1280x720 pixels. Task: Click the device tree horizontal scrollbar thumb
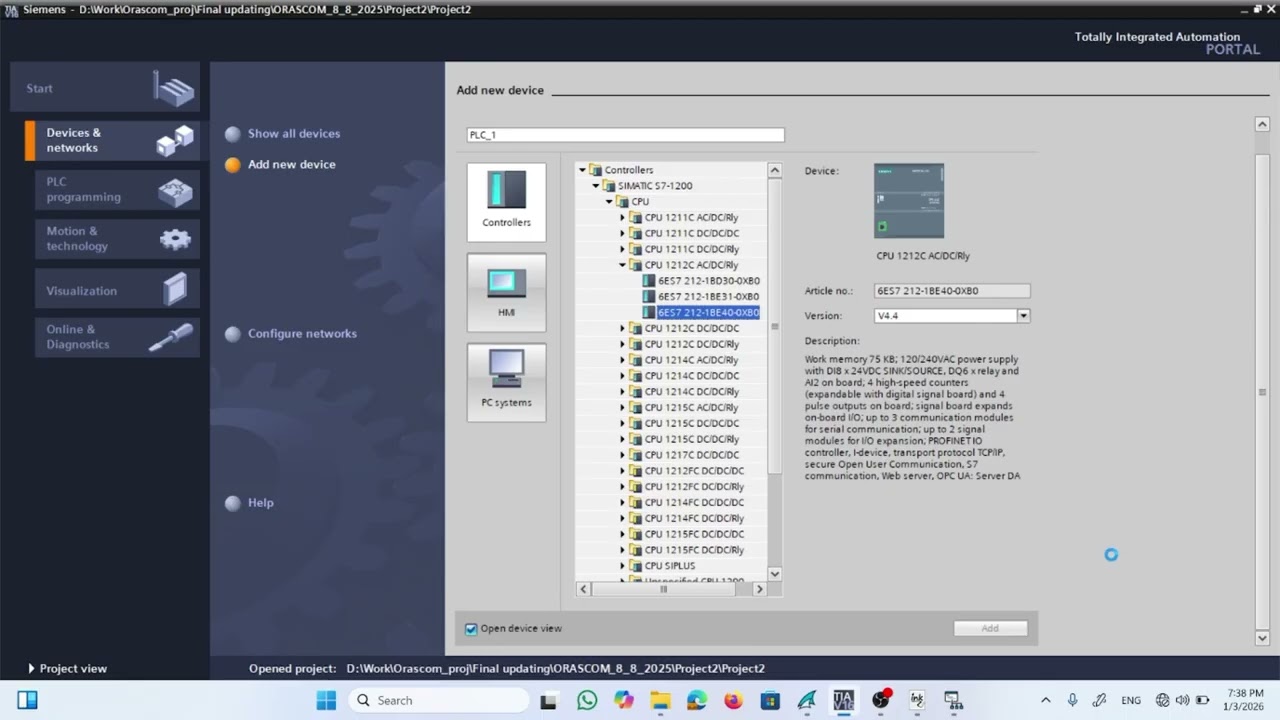point(662,589)
